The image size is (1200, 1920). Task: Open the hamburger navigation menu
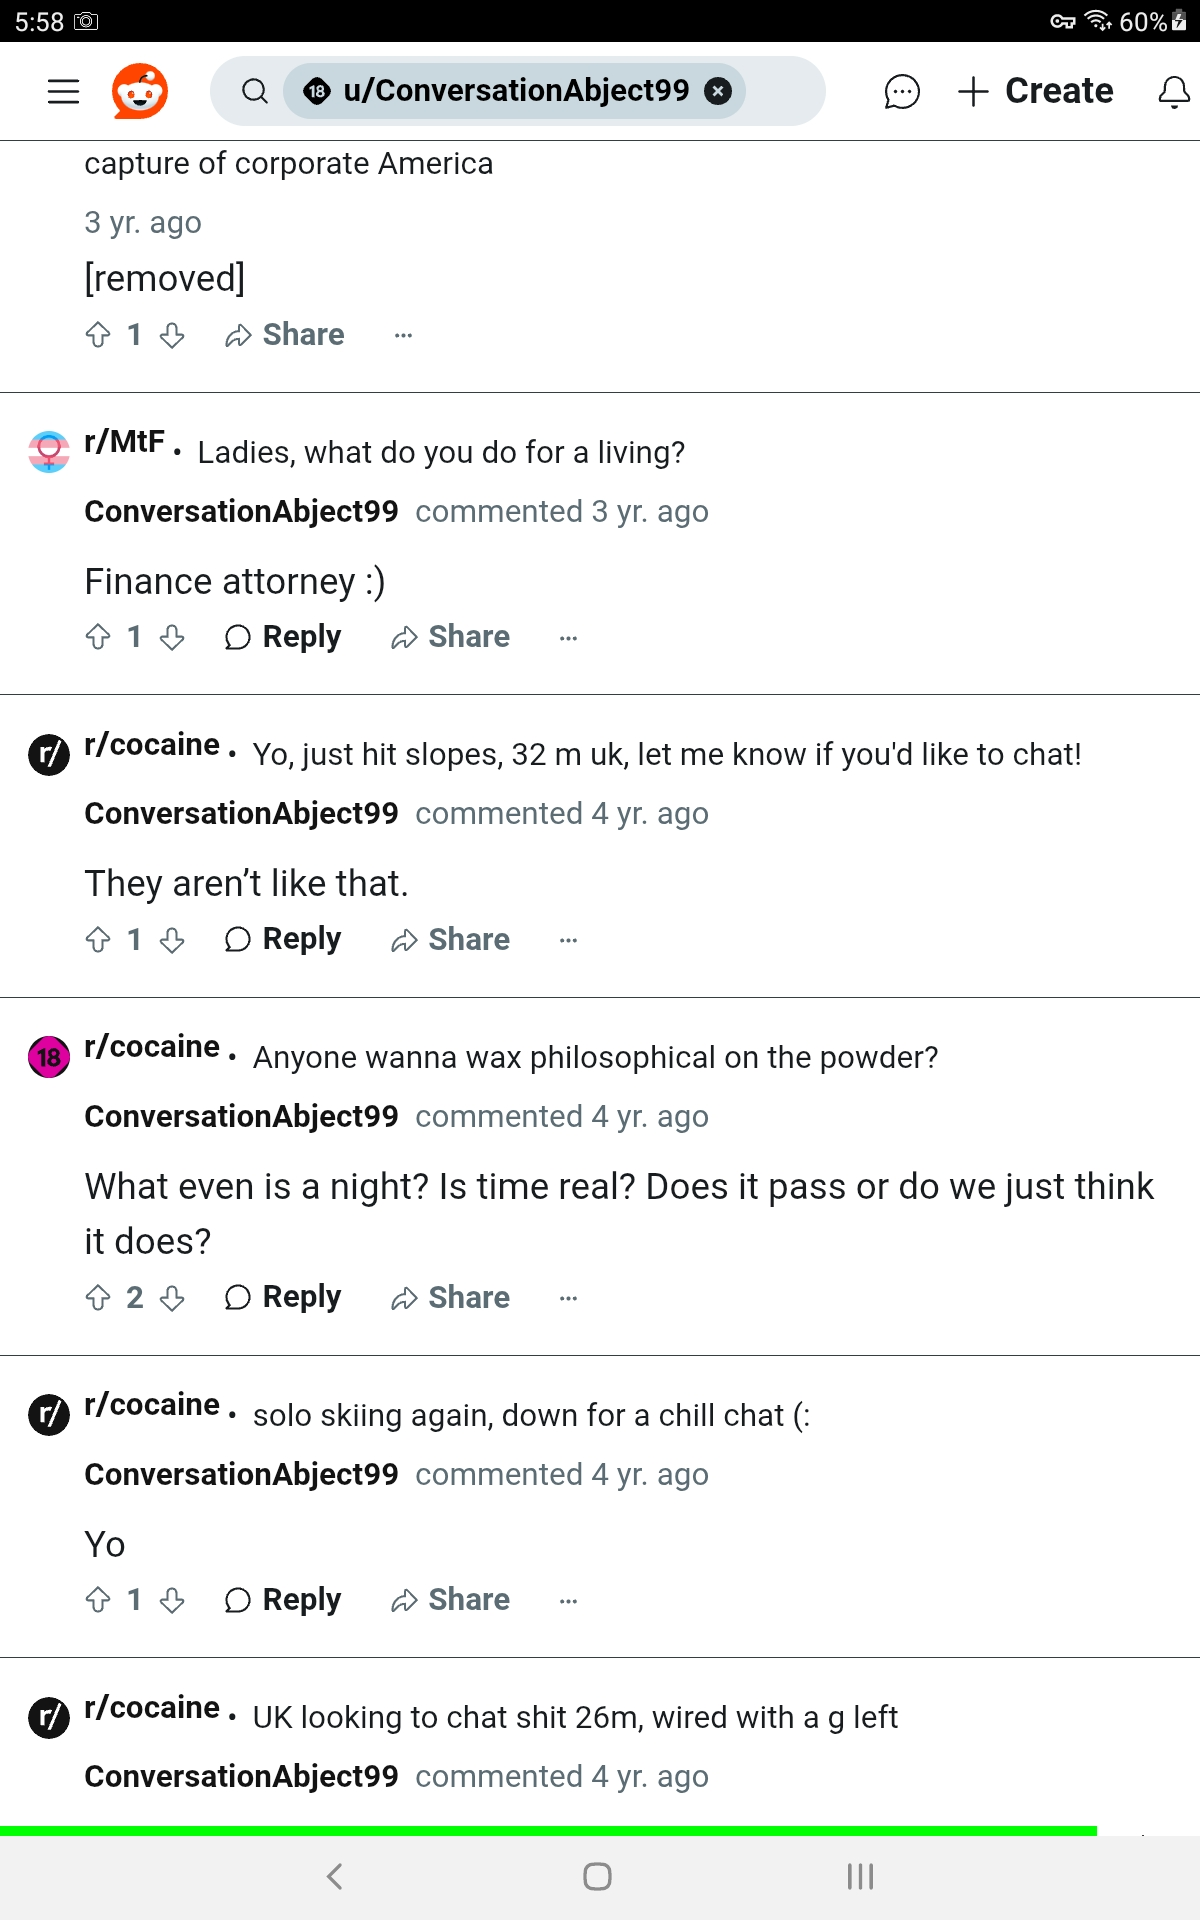tap(63, 91)
